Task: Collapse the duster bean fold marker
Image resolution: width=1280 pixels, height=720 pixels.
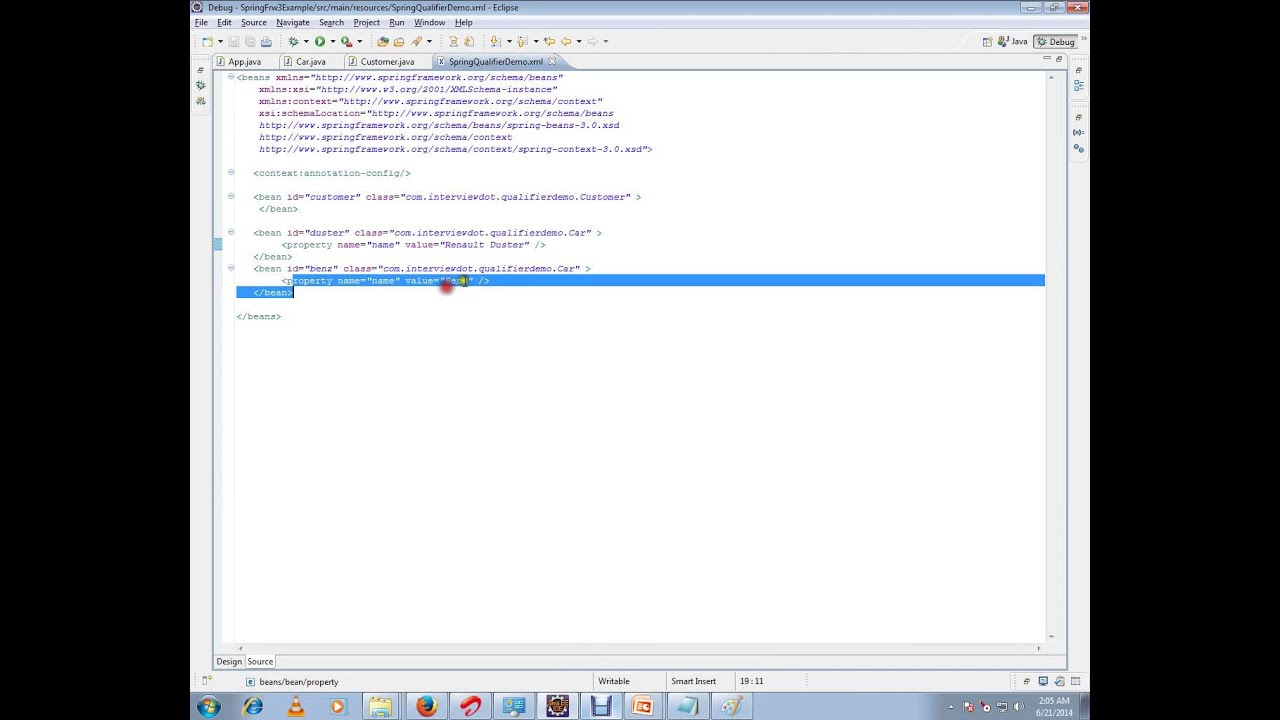Action: (x=231, y=232)
